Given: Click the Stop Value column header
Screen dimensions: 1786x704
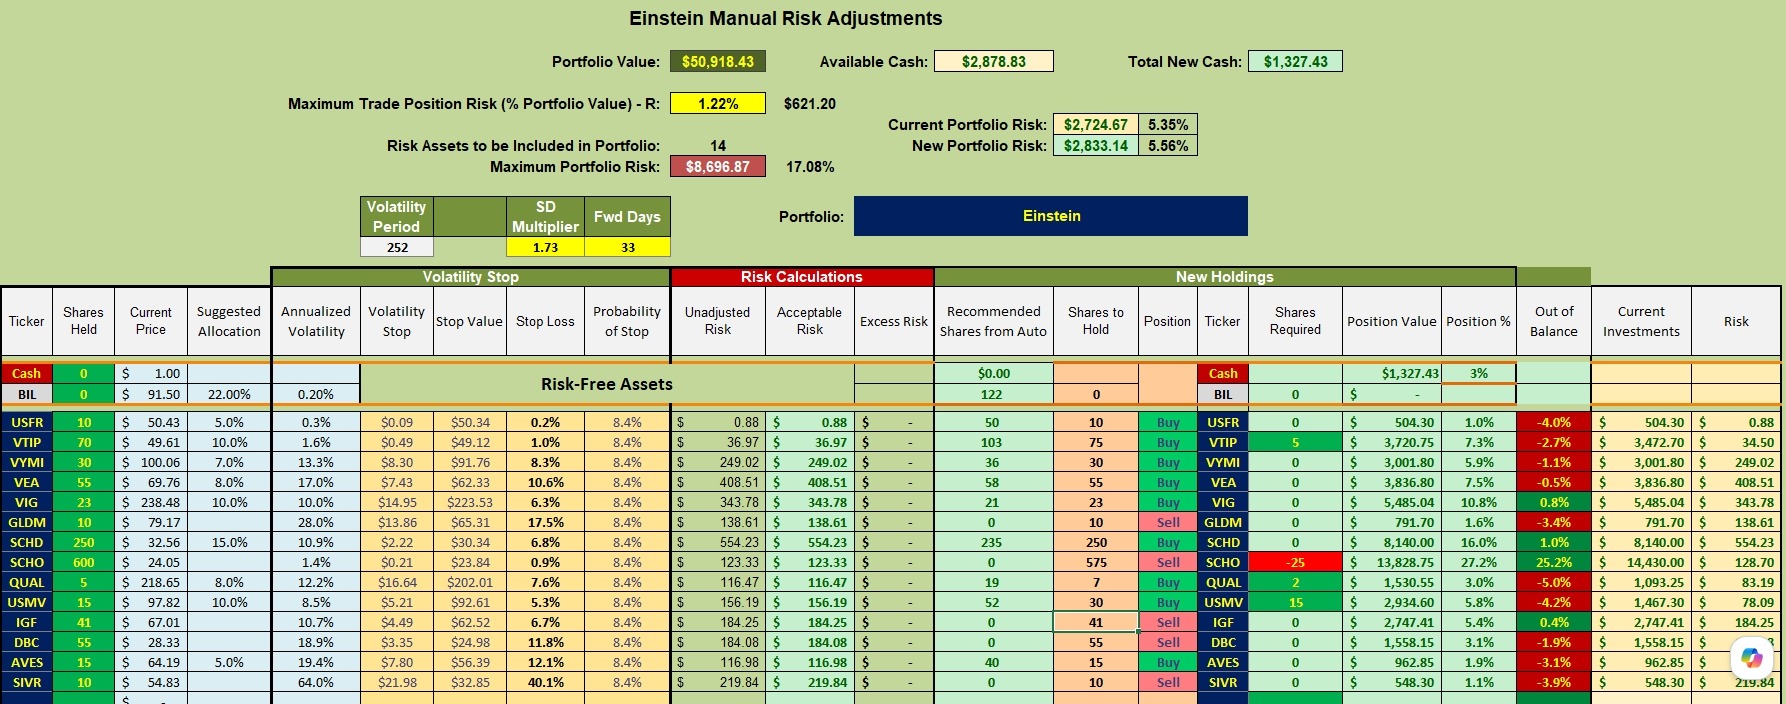Looking at the screenshot, I should pos(469,321).
